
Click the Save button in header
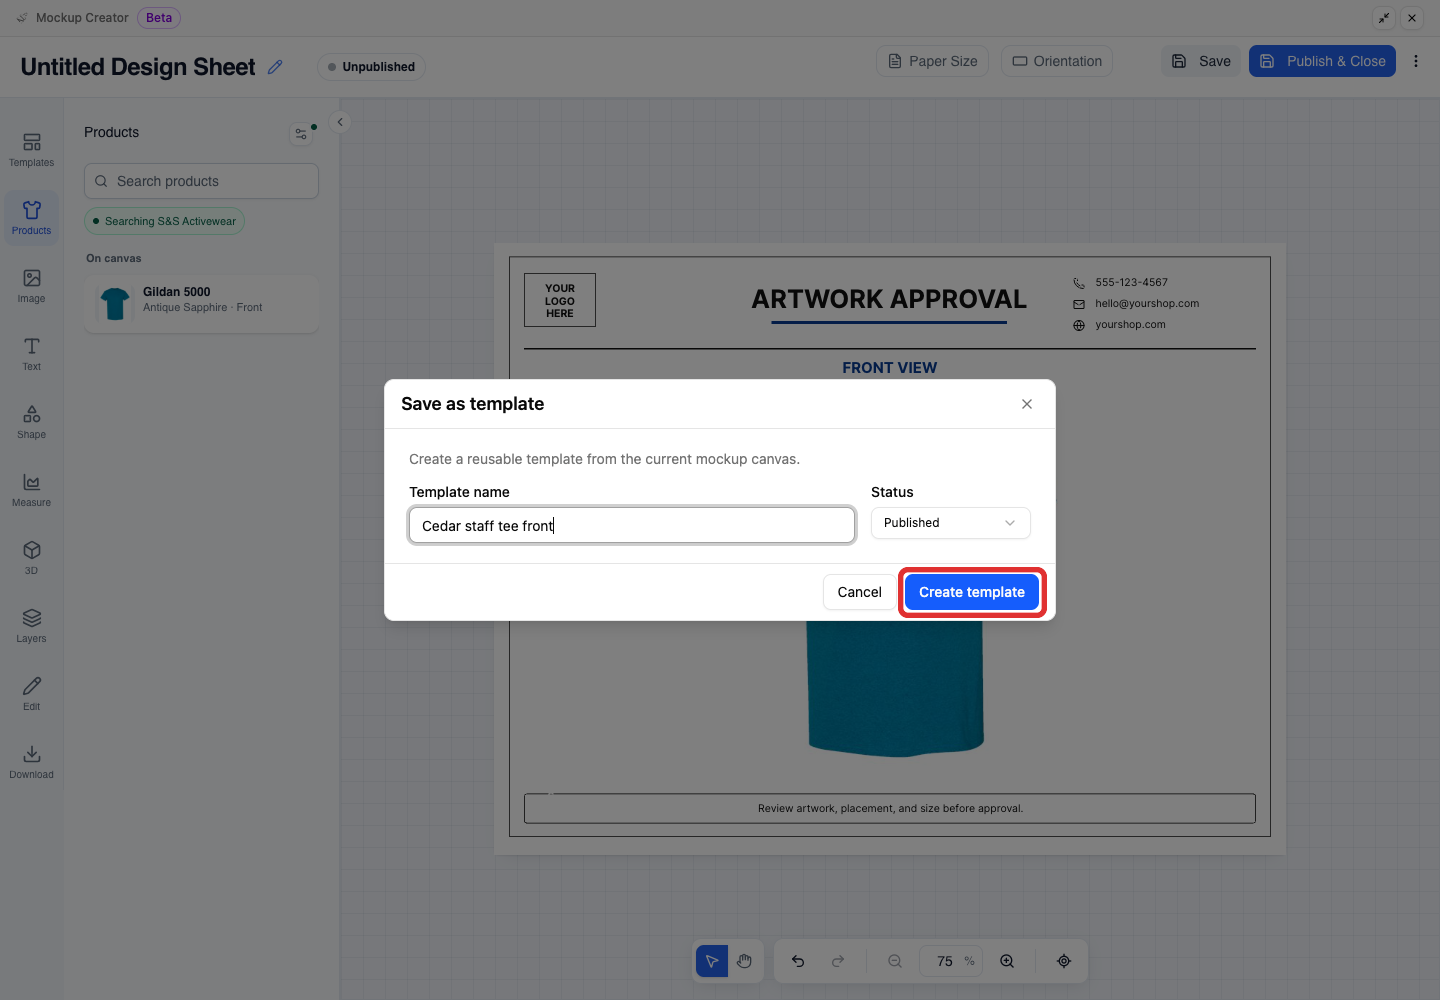click(1201, 61)
